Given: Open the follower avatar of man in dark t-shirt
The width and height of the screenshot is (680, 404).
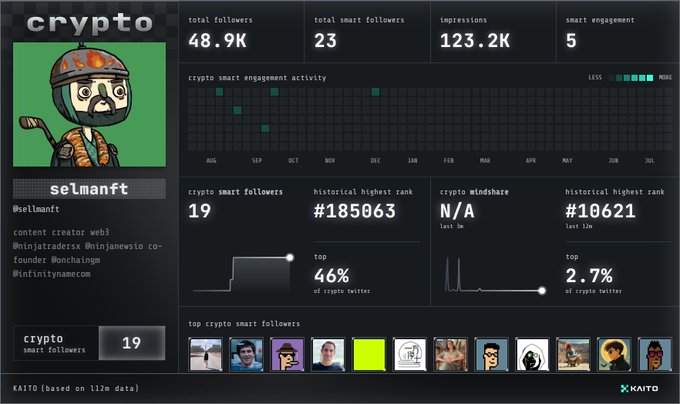Looking at the screenshot, I should click(x=328, y=355).
